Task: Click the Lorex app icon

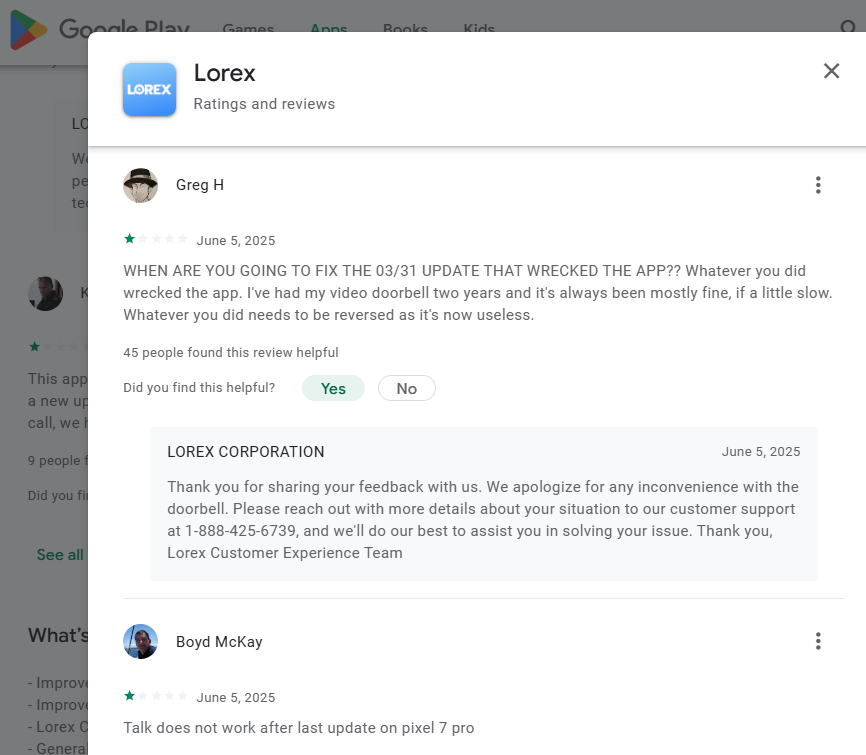Action: (149, 89)
